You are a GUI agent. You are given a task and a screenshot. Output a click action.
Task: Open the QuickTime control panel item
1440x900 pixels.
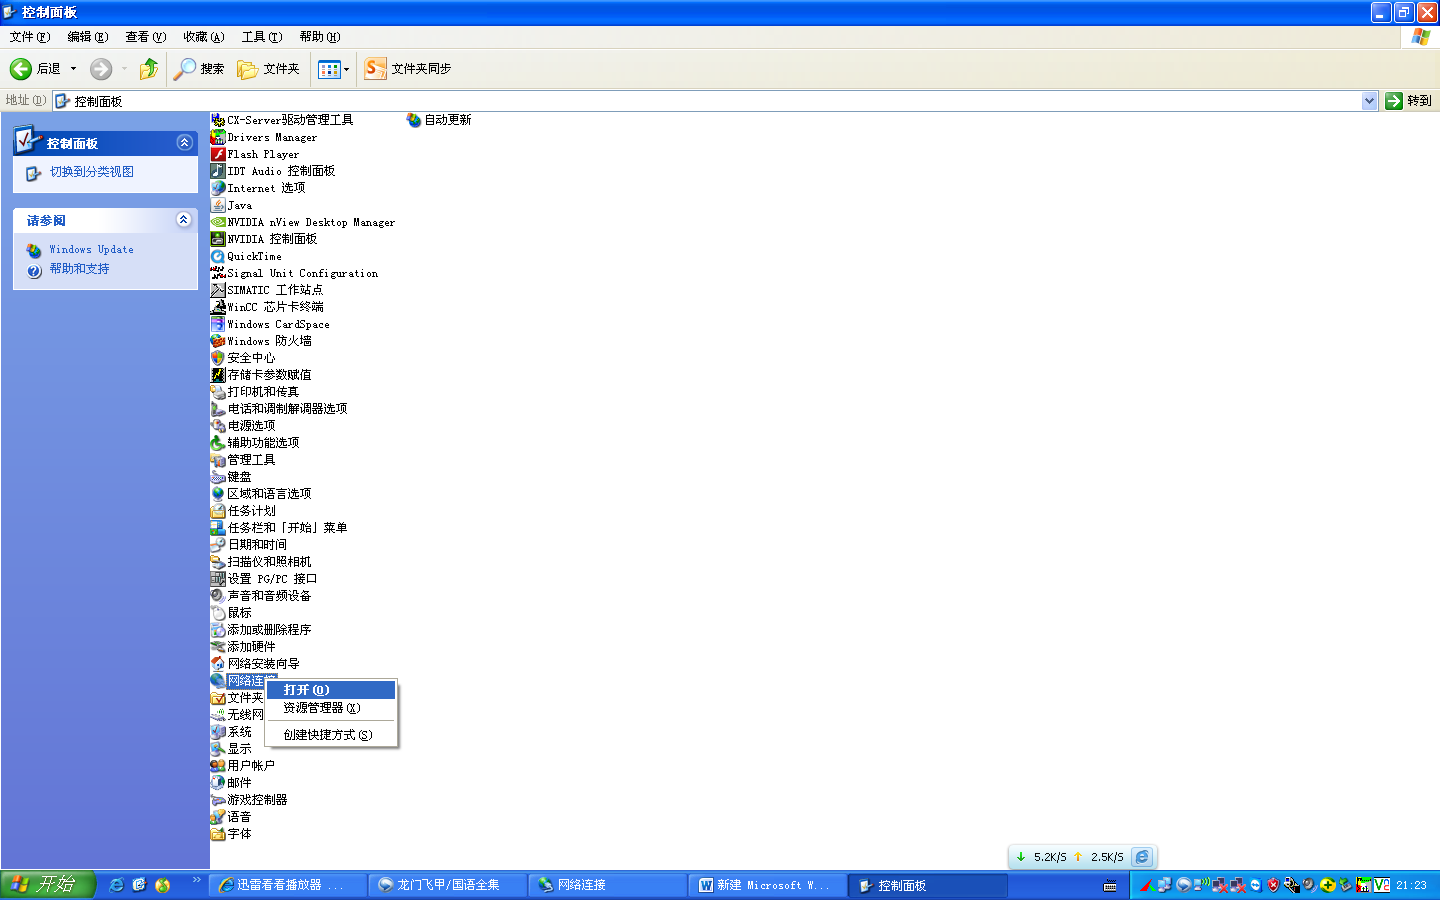coord(254,257)
